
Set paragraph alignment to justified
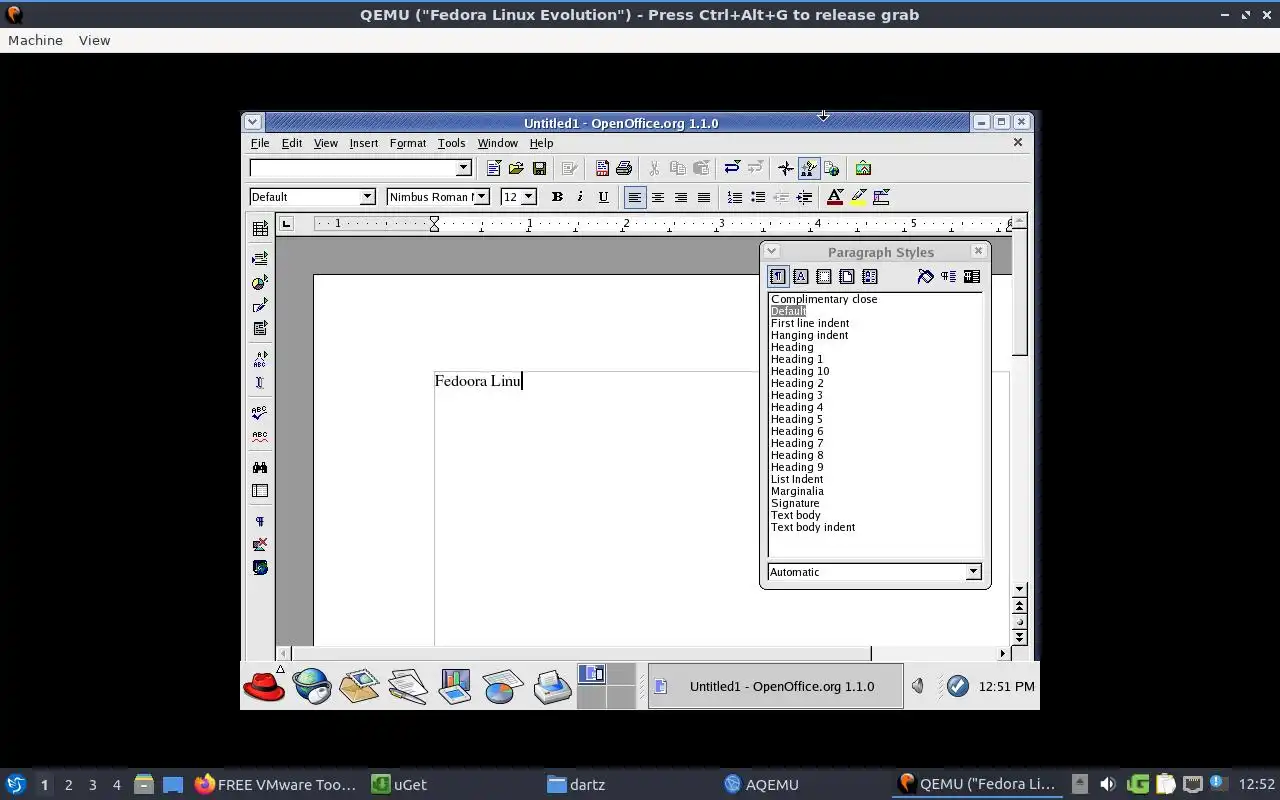tap(704, 197)
